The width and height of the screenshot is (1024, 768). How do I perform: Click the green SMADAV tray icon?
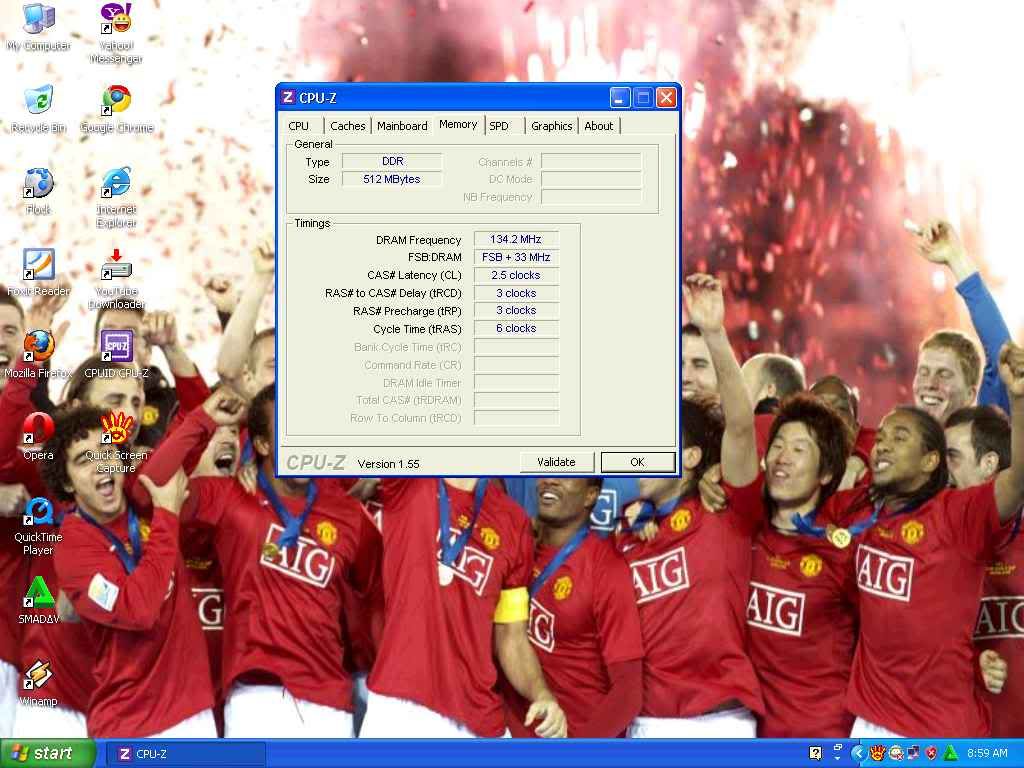[950, 753]
